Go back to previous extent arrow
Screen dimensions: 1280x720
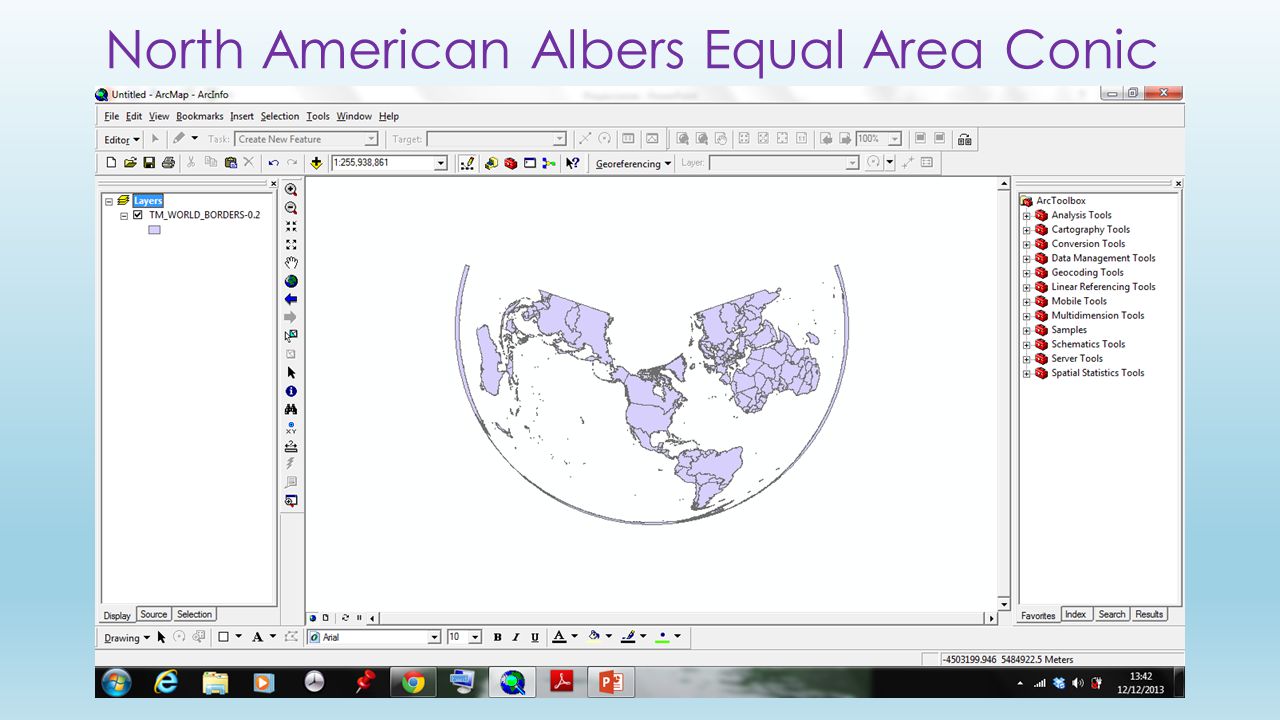pyautogui.click(x=291, y=299)
